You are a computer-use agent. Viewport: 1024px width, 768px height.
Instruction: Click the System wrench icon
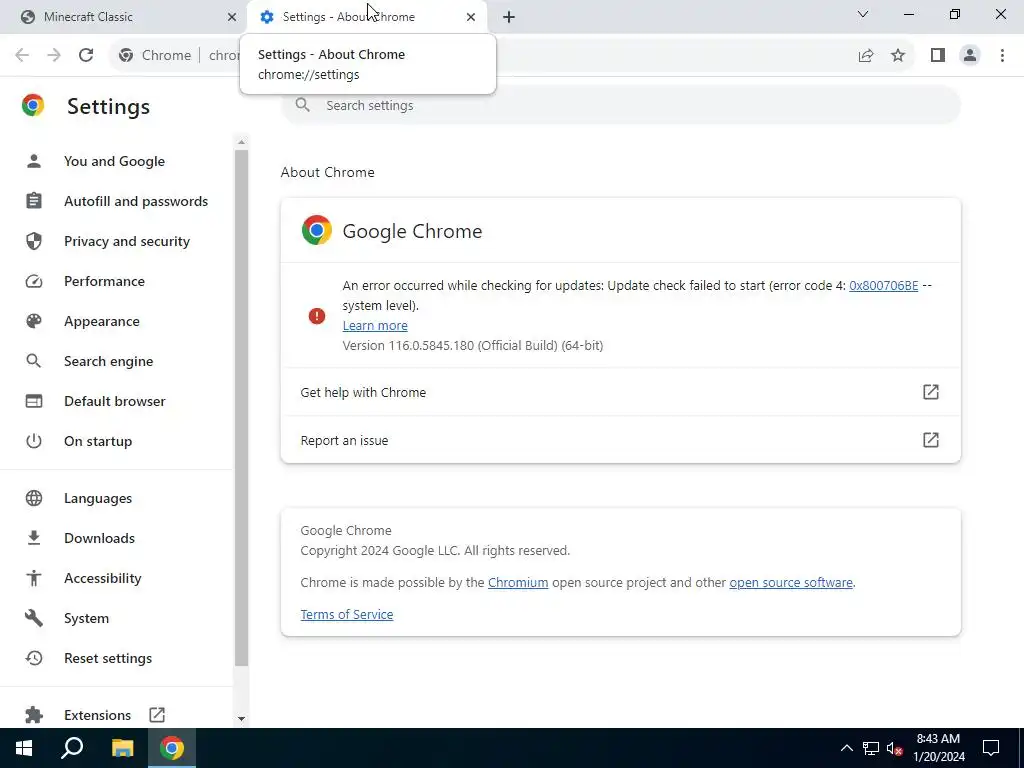(x=34, y=618)
